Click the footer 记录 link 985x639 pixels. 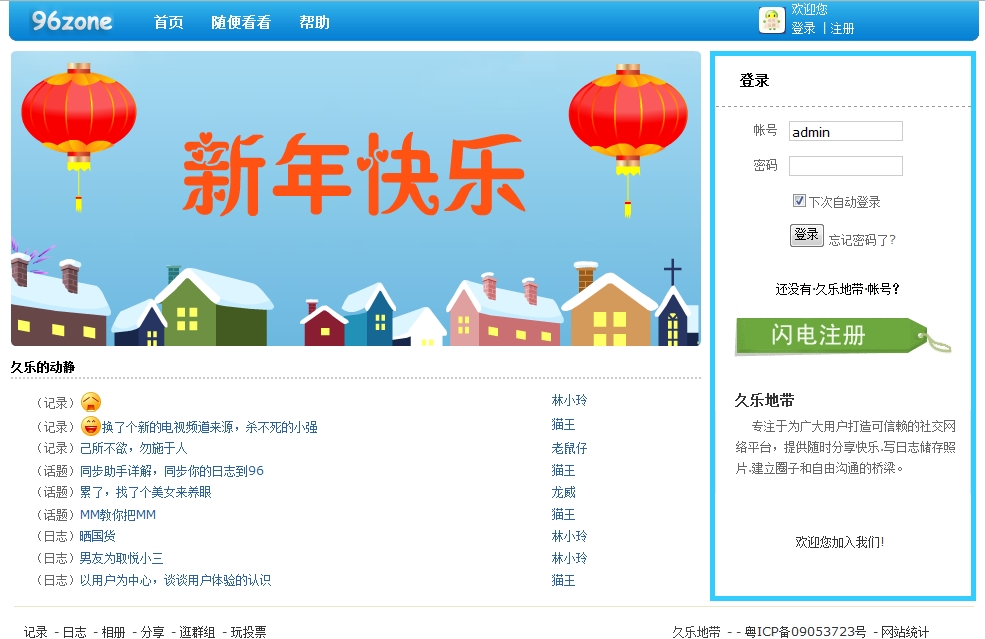coord(36,631)
